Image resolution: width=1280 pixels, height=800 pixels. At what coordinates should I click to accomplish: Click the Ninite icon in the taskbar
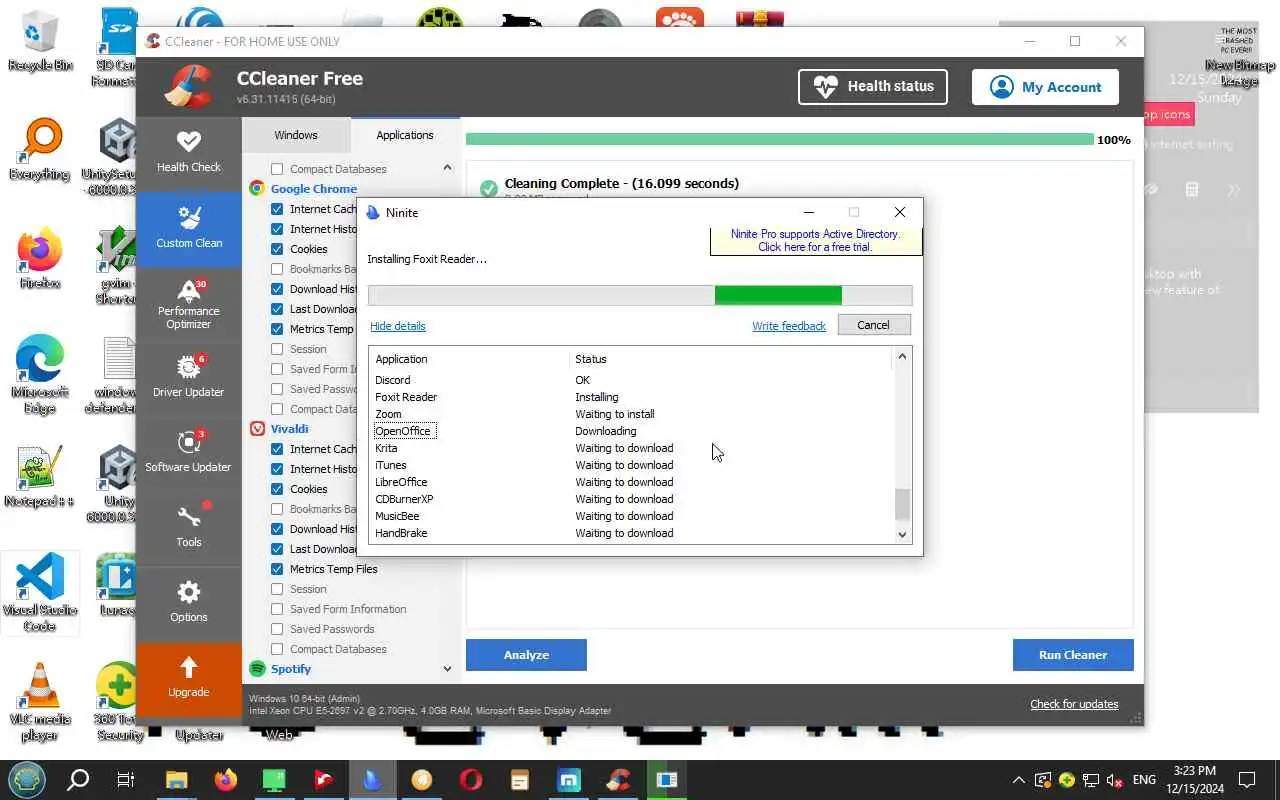(372, 779)
